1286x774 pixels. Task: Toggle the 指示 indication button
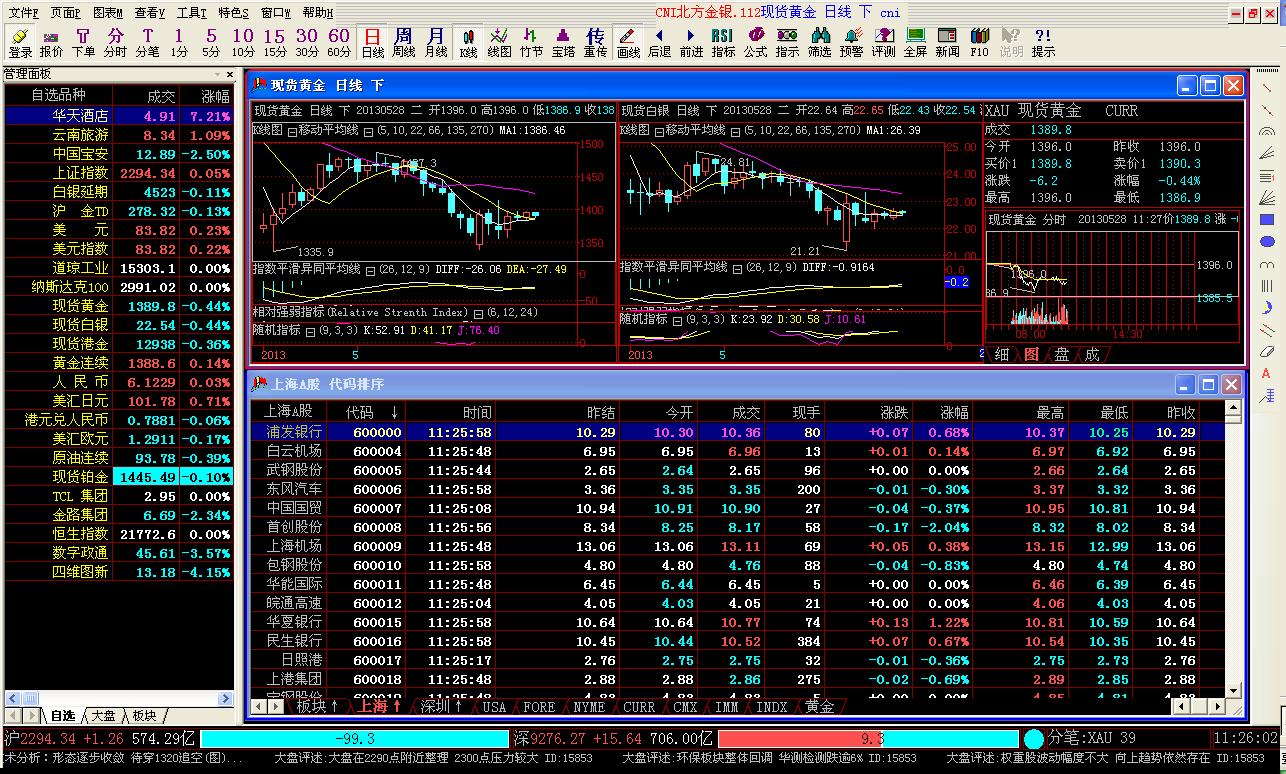click(x=787, y=42)
